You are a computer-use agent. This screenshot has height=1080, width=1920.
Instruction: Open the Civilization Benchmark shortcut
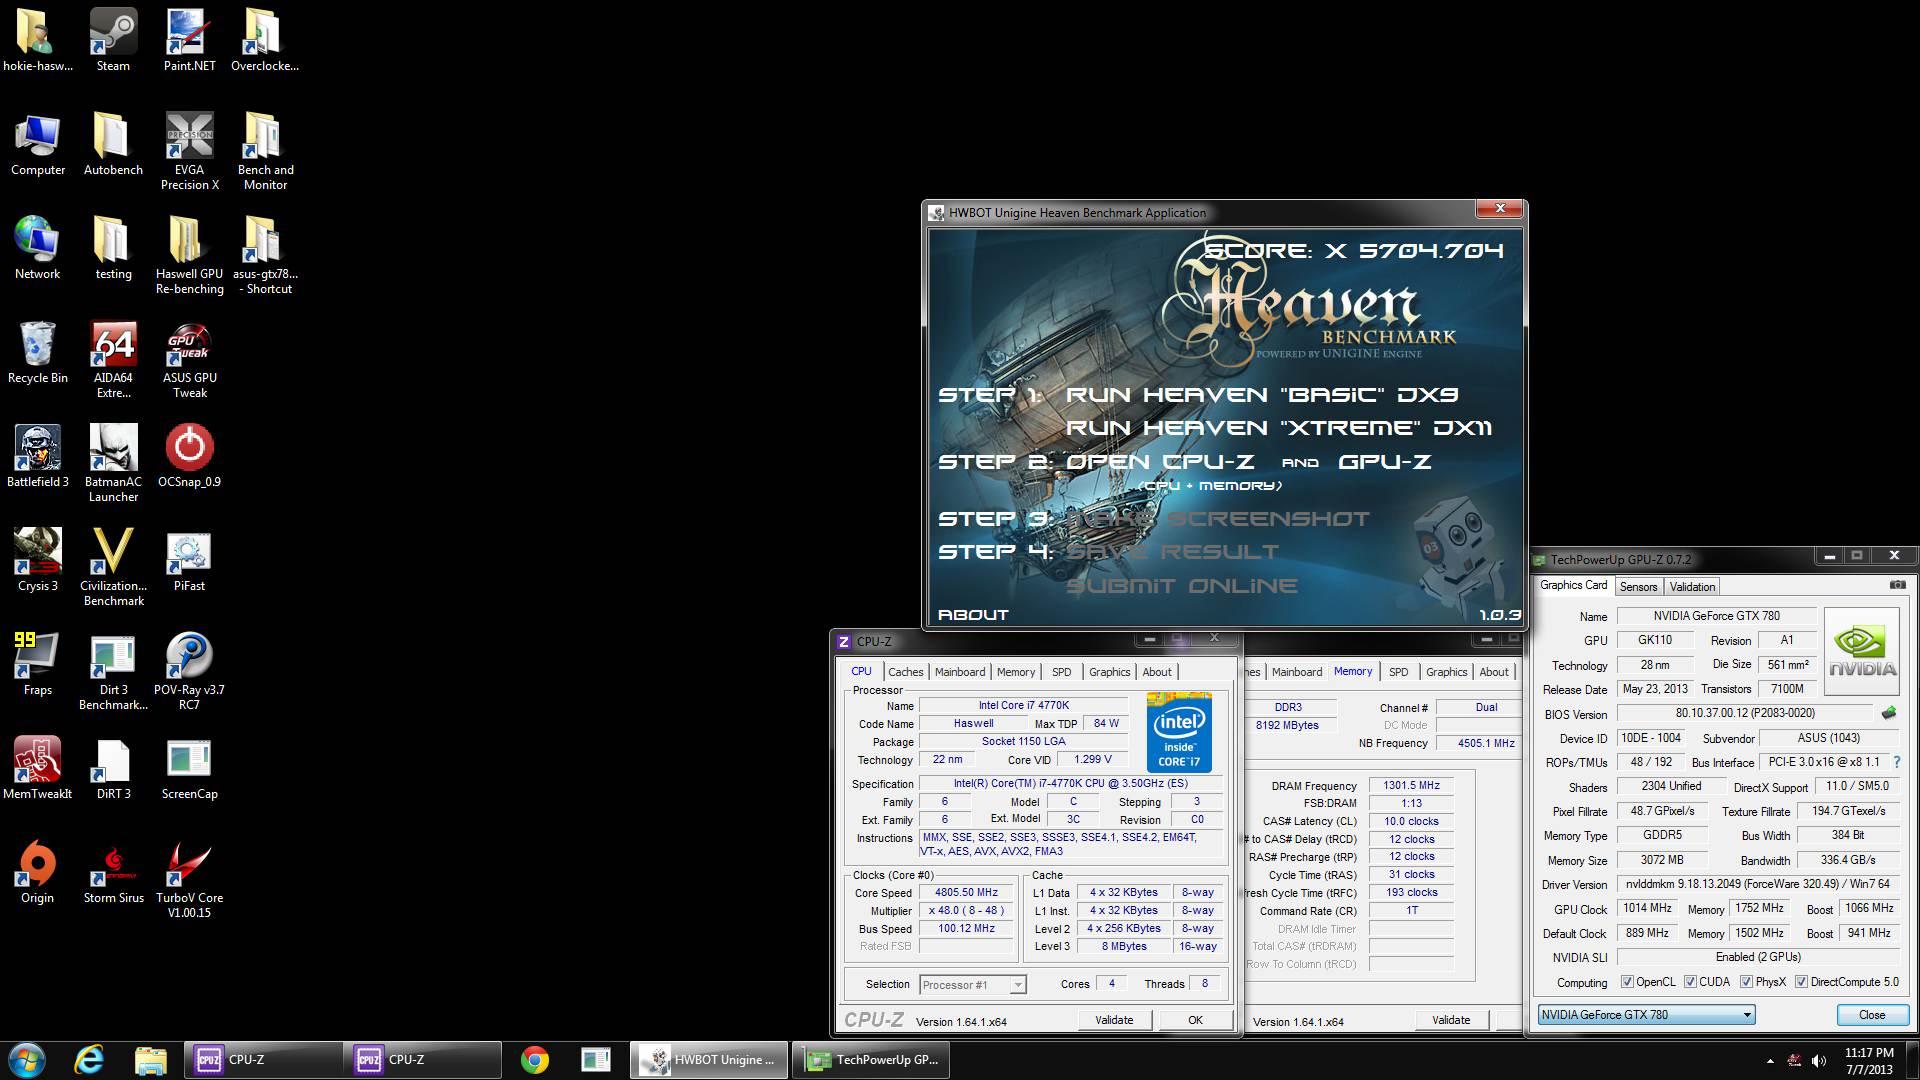tap(113, 566)
